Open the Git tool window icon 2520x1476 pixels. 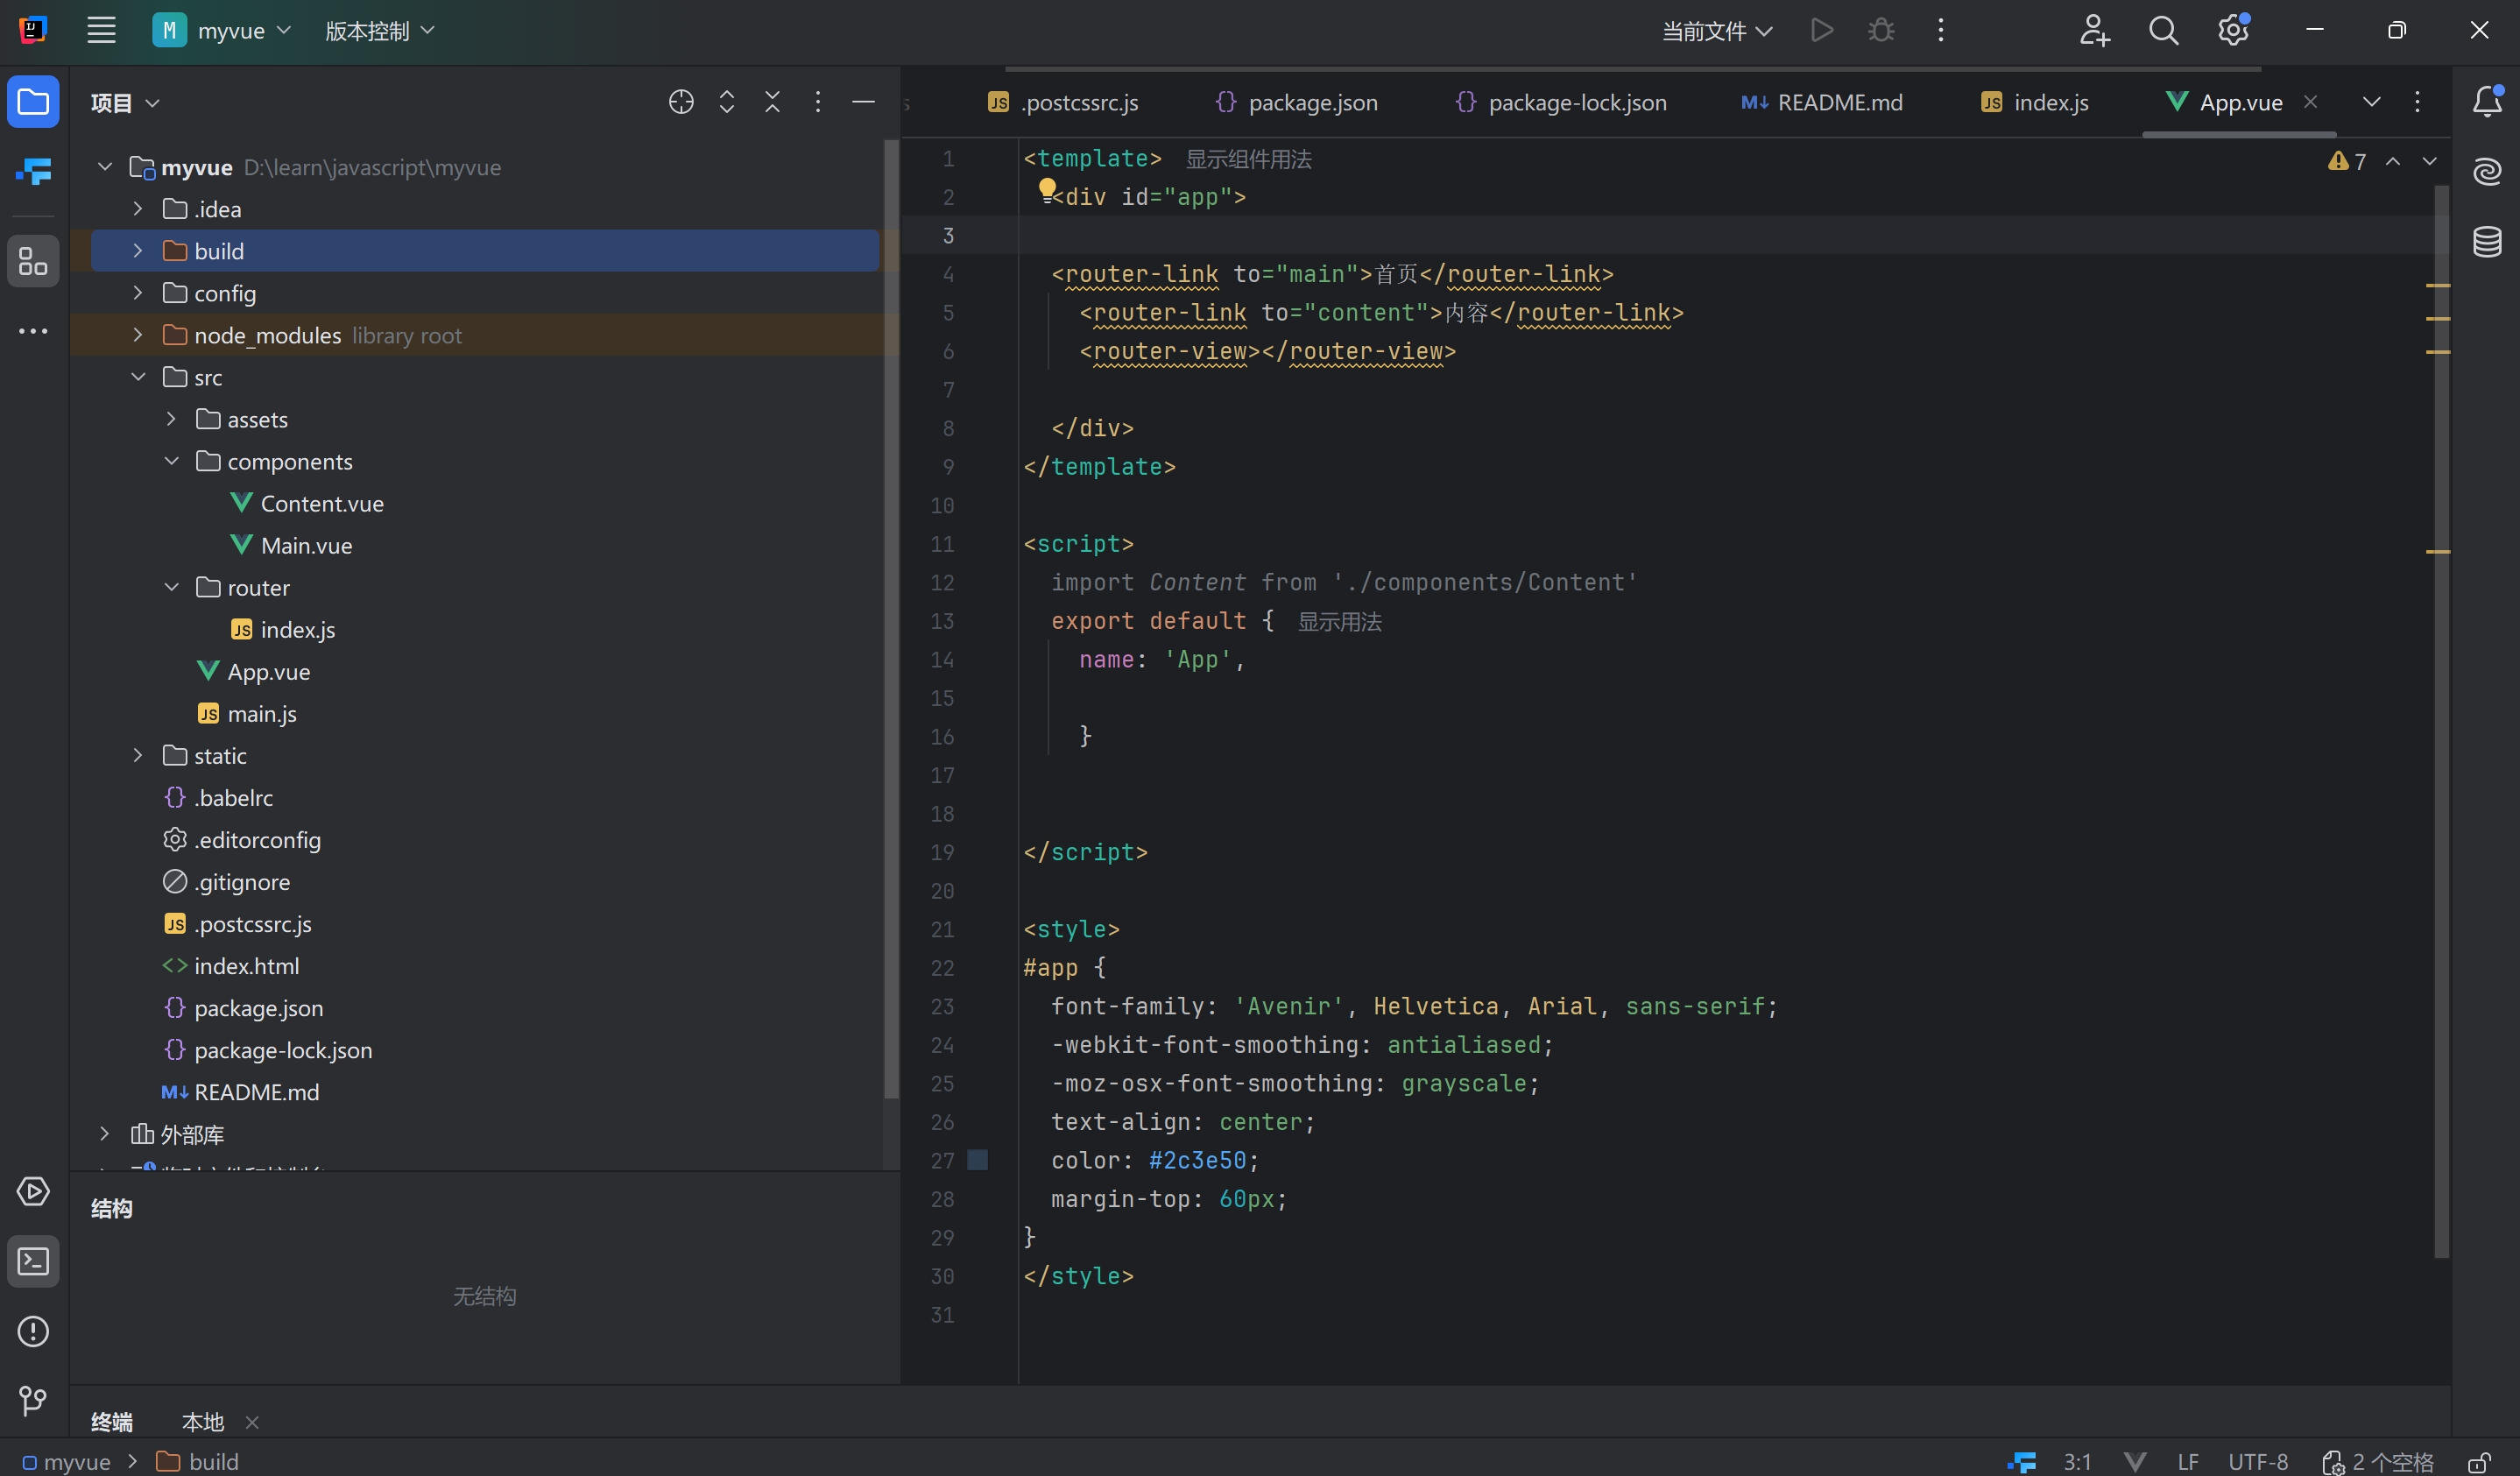[33, 1401]
